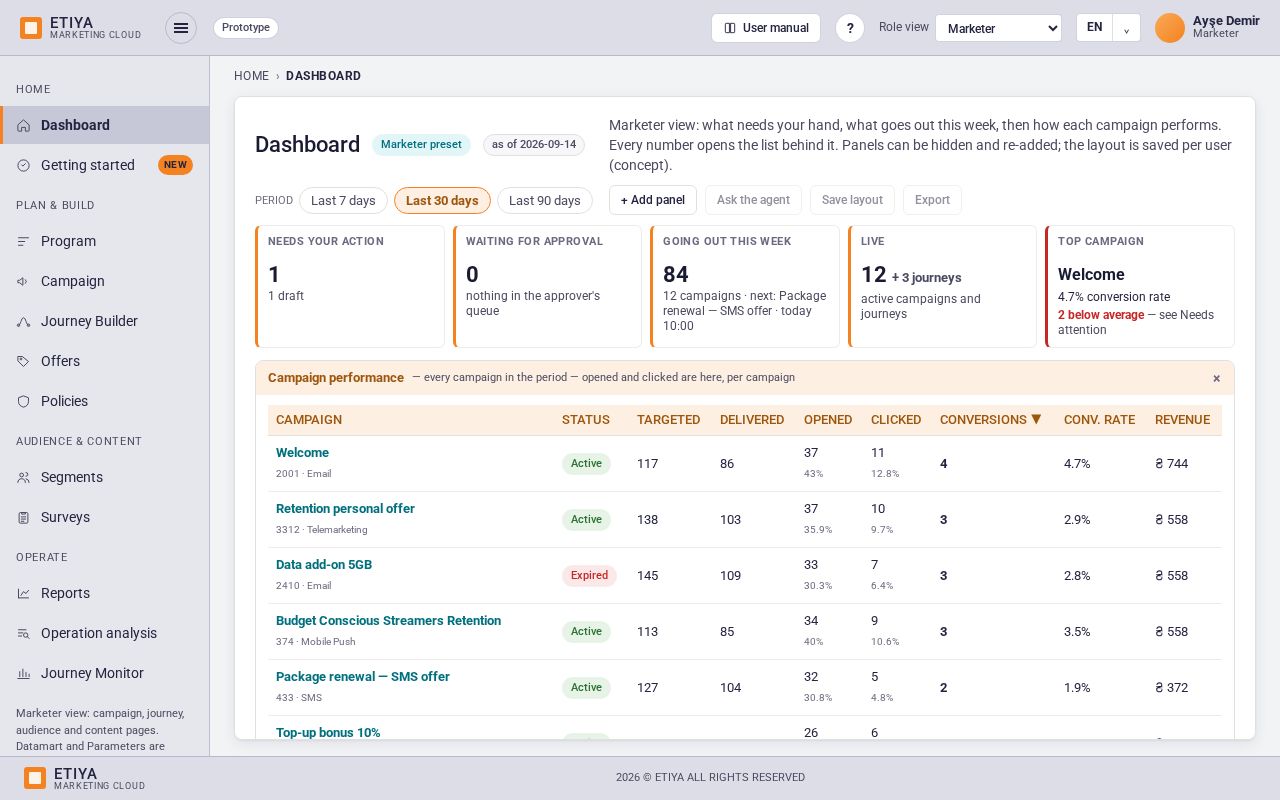Click the Etiya logo icon in header
The image size is (1280, 800).
[31, 28]
